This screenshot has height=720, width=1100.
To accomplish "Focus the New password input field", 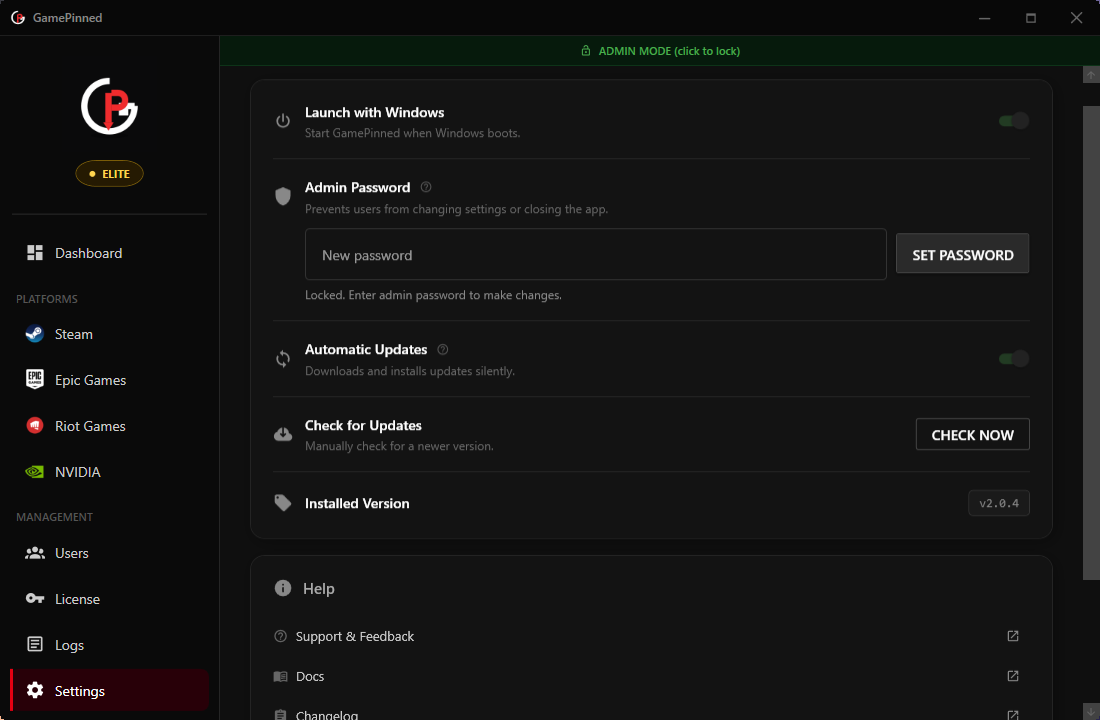I will pyautogui.click(x=596, y=255).
